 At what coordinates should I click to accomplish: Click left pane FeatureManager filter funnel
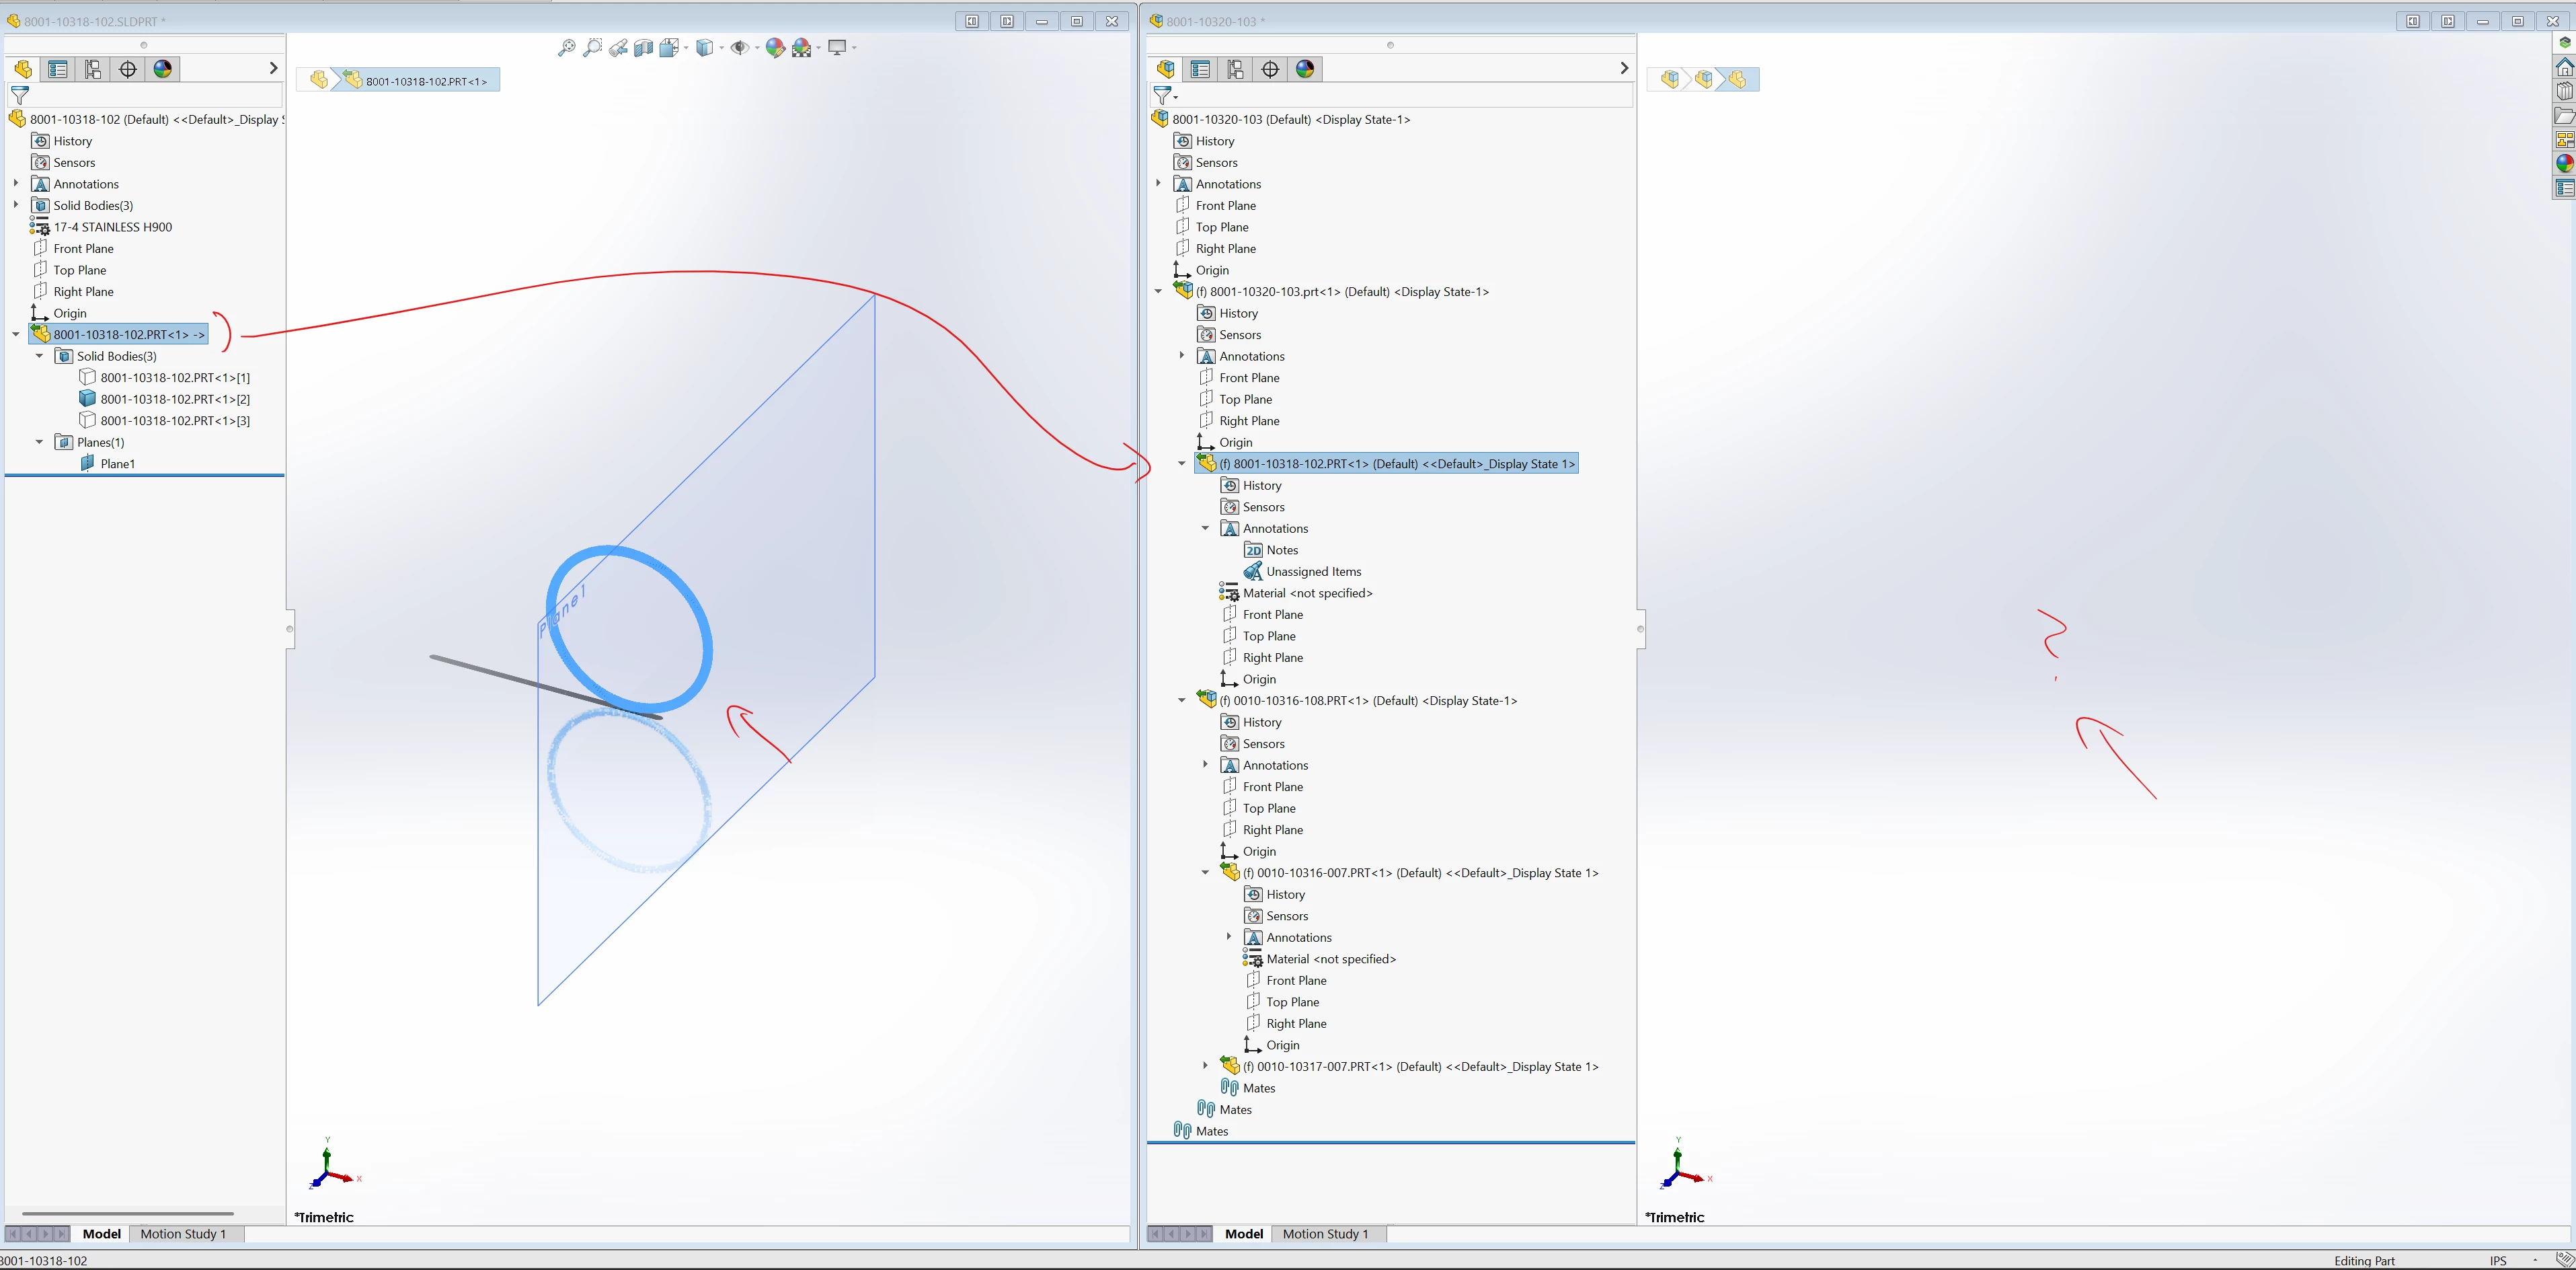click(20, 95)
